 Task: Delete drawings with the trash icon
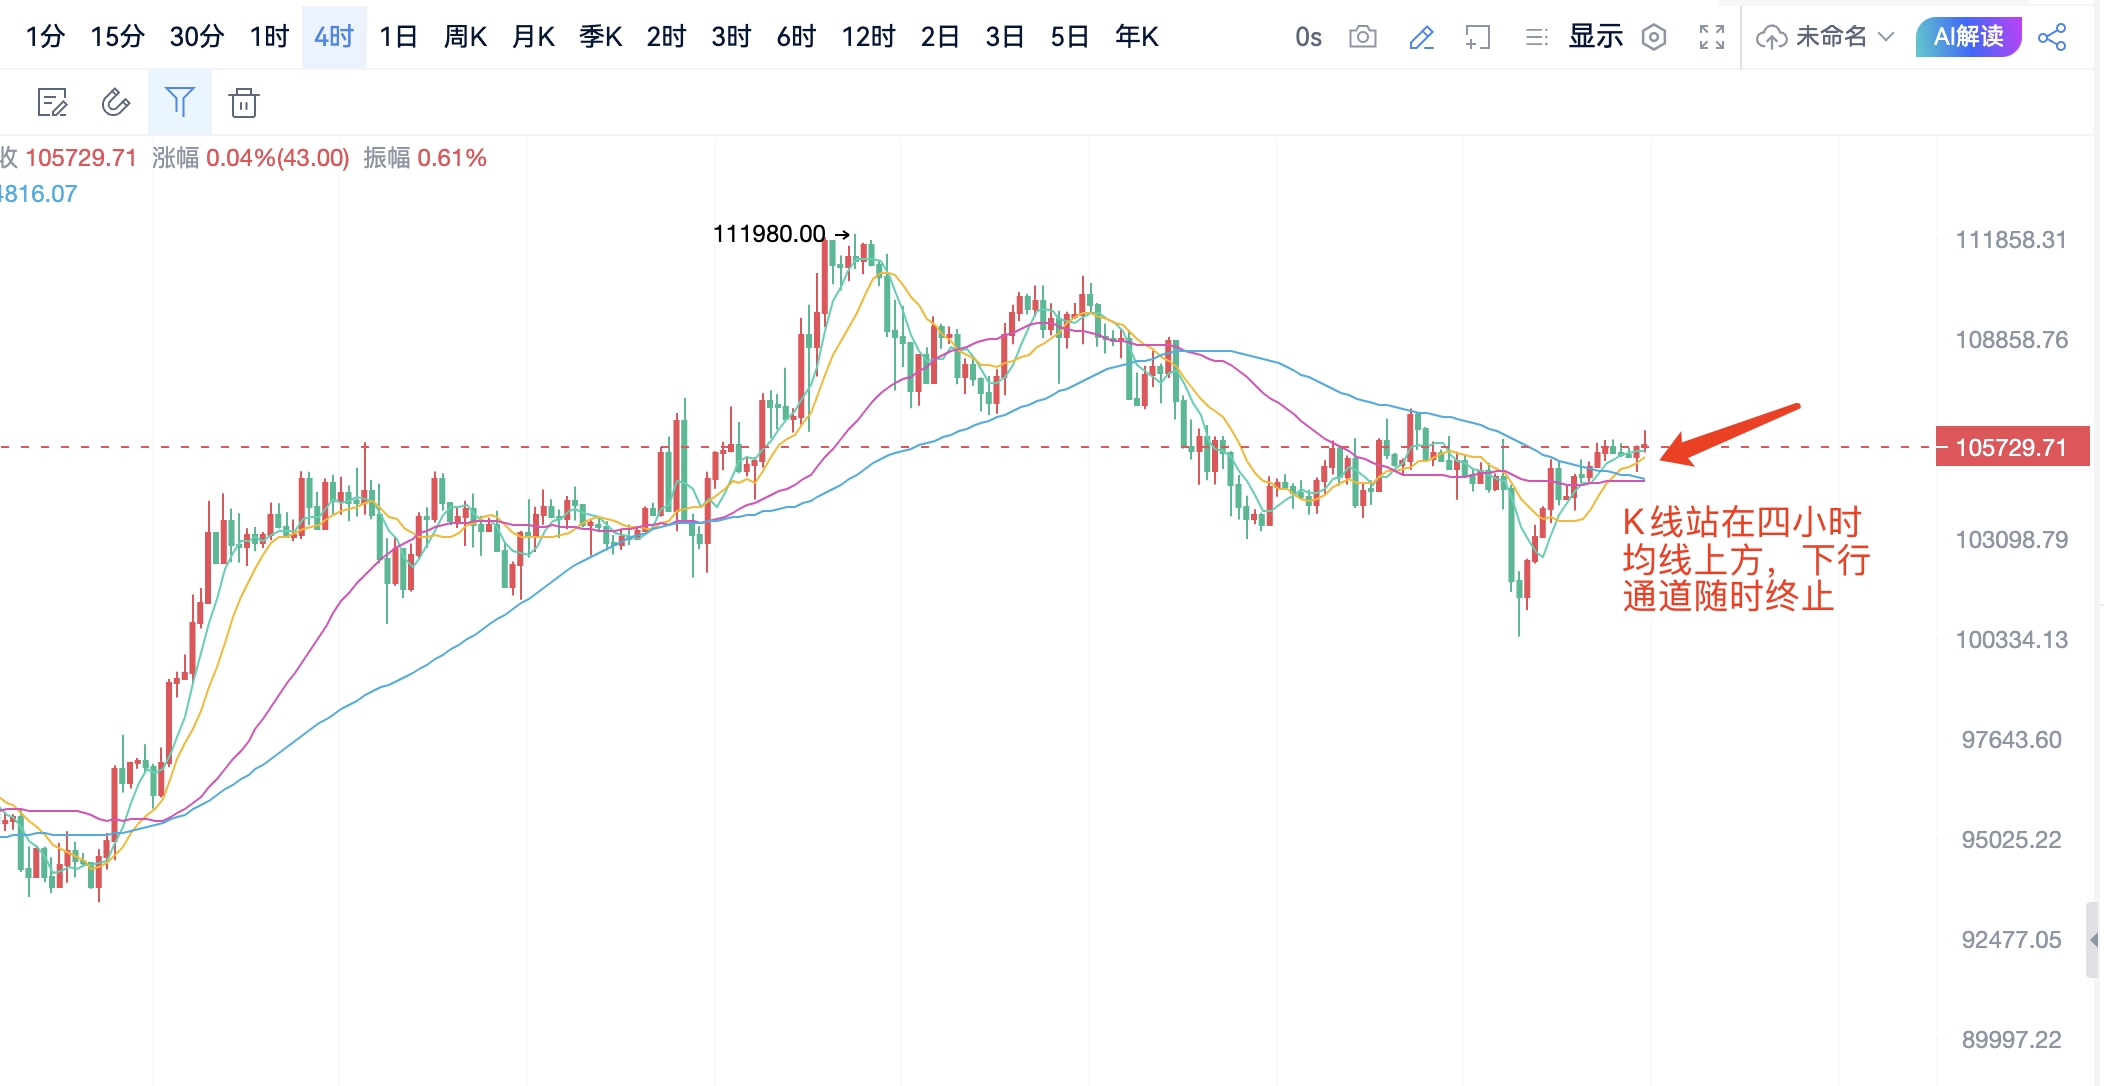[x=244, y=102]
